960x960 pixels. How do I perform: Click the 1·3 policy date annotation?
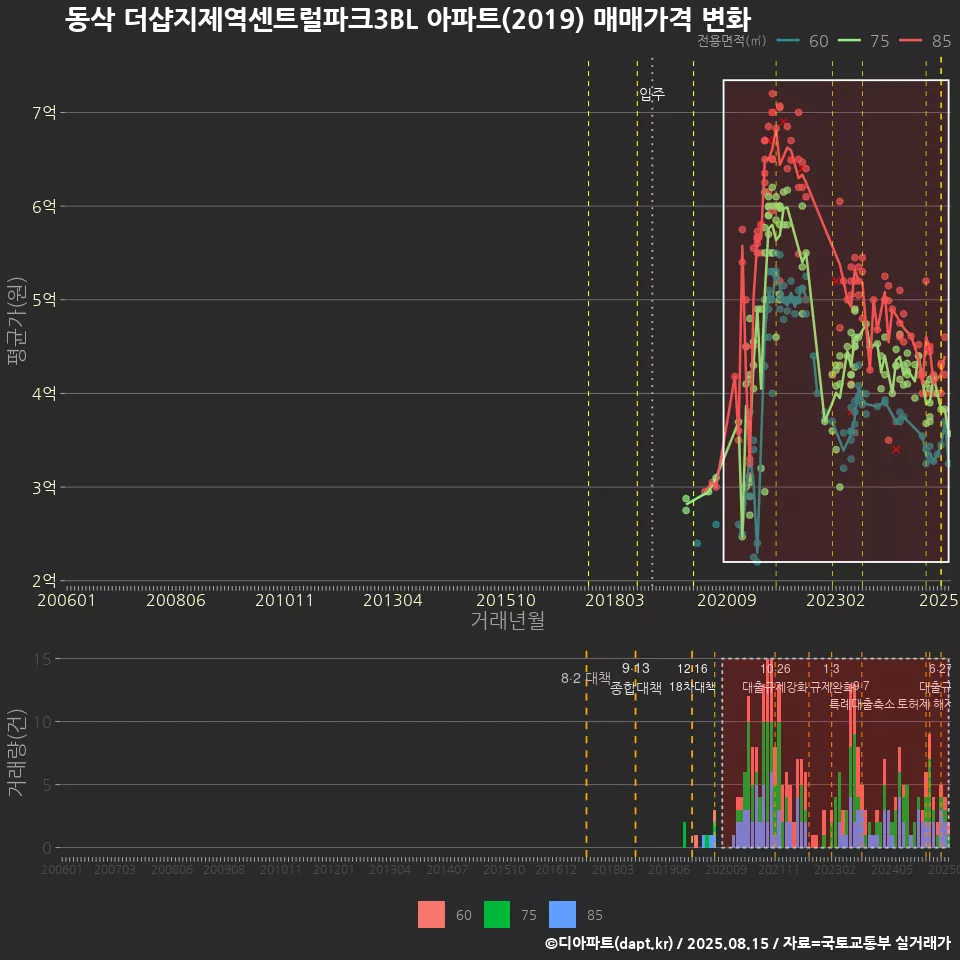click(831, 669)
